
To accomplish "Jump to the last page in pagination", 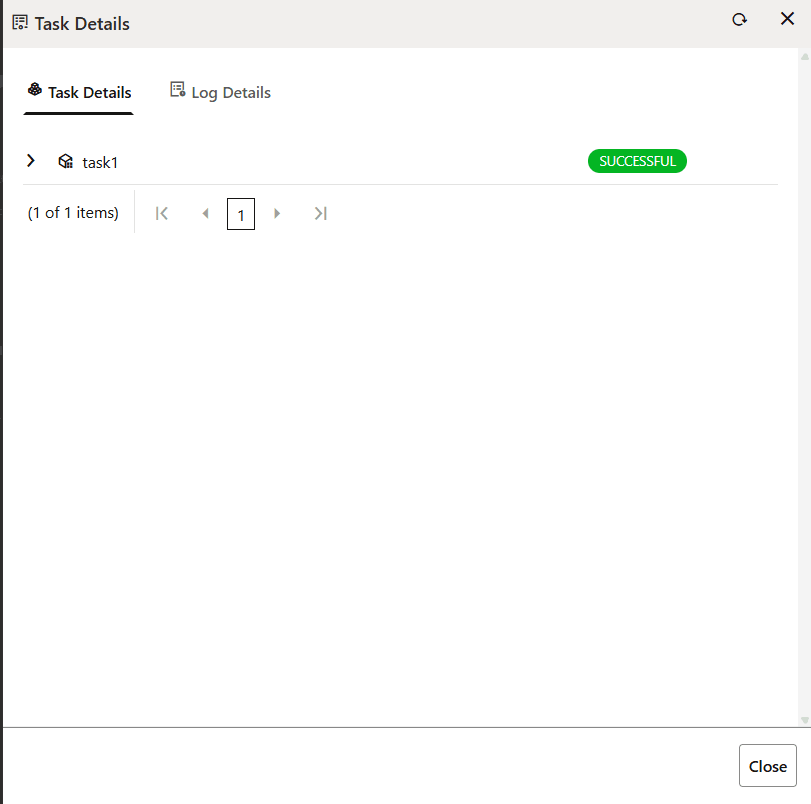I will tap(320, 213).
